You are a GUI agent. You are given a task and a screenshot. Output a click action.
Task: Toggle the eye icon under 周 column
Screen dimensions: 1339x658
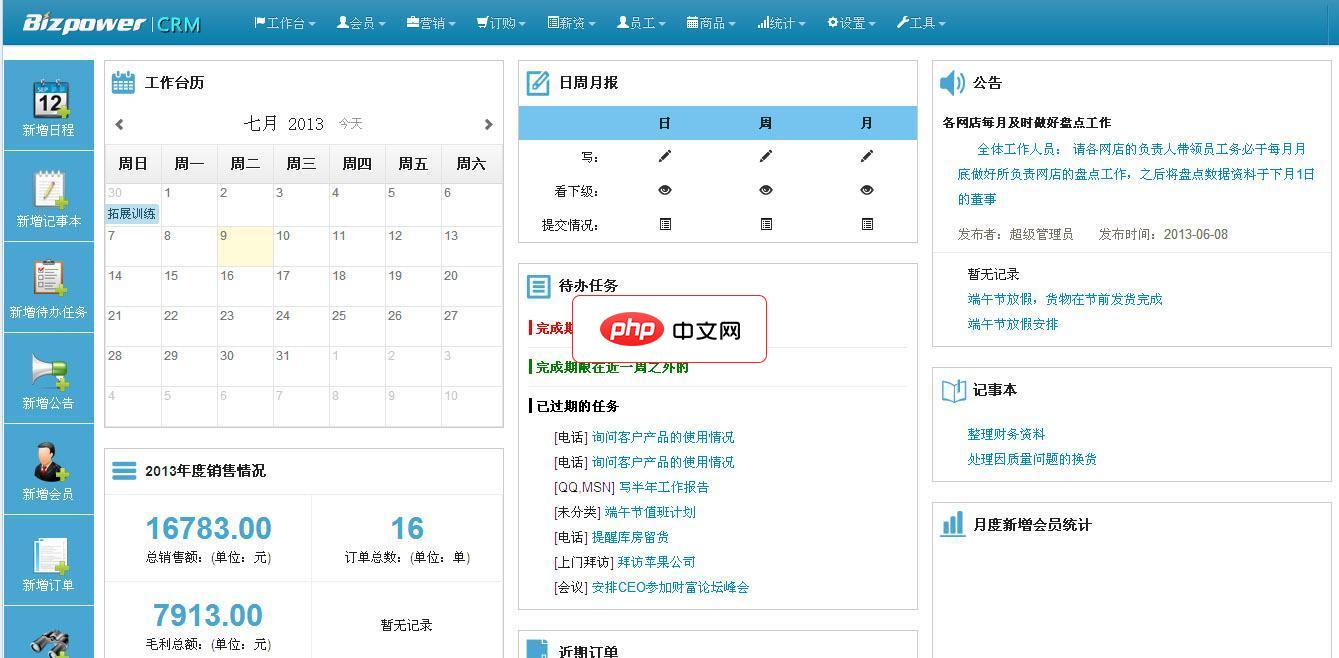pos(766,190)
